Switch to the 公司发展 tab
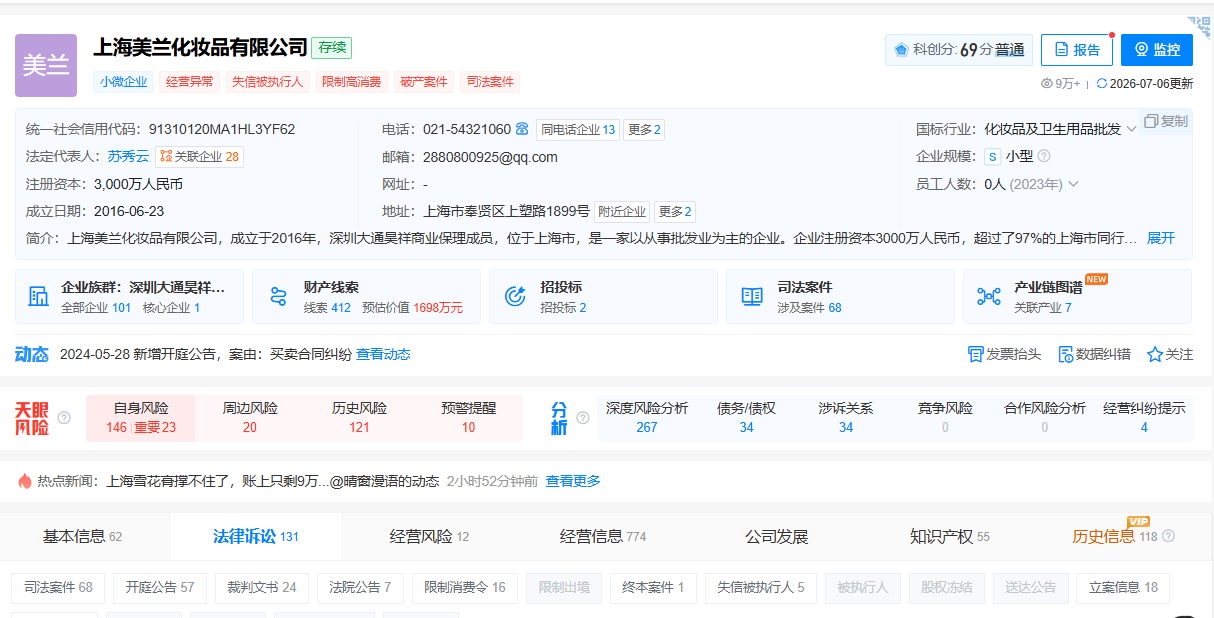Screen dimensions: 1214x618 point(776,536)
